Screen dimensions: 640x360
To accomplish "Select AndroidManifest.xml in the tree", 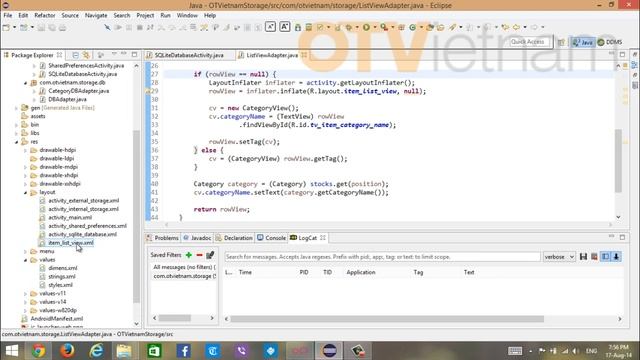I will tap(57, 319).
